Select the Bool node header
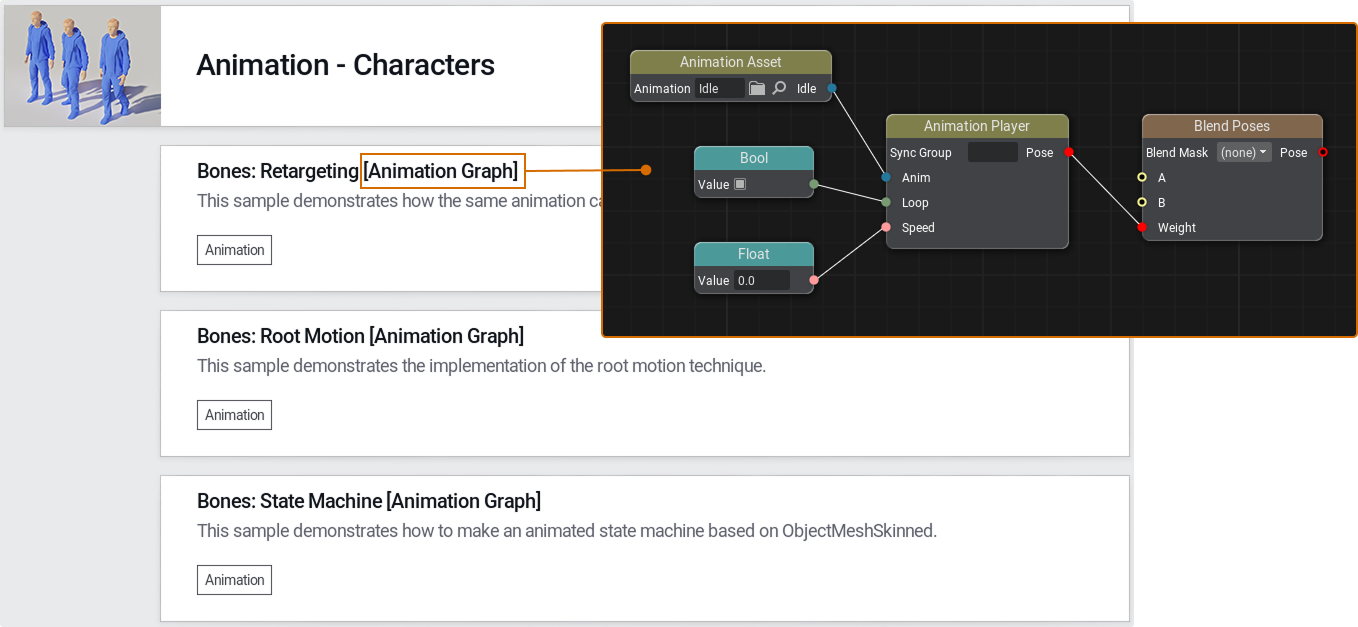Screen dimensions: 1358x627 click(754, 158)
